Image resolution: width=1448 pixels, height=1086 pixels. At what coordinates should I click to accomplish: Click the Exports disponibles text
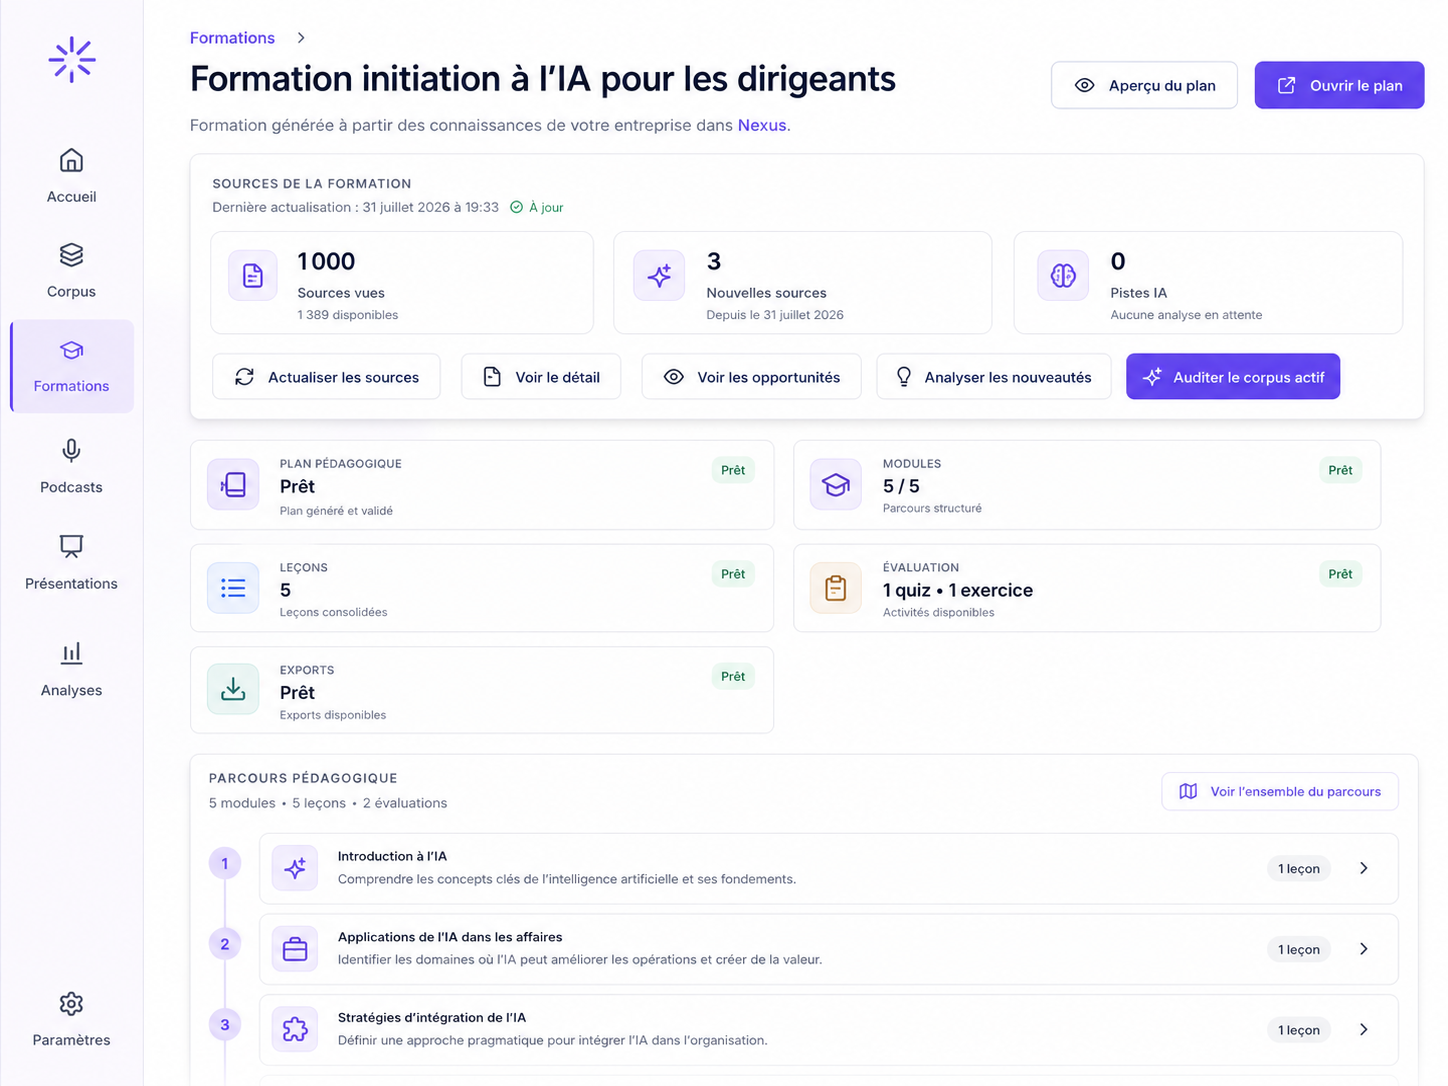[x=333, y=715]
